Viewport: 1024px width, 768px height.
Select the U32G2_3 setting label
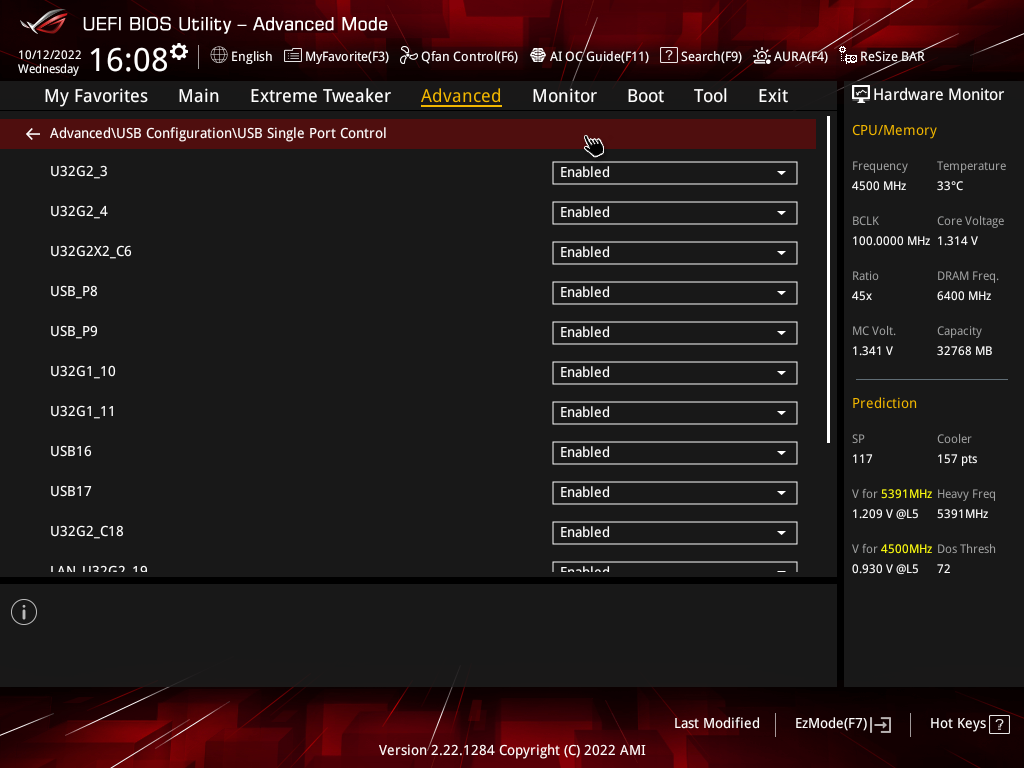(x=79, y=172)
